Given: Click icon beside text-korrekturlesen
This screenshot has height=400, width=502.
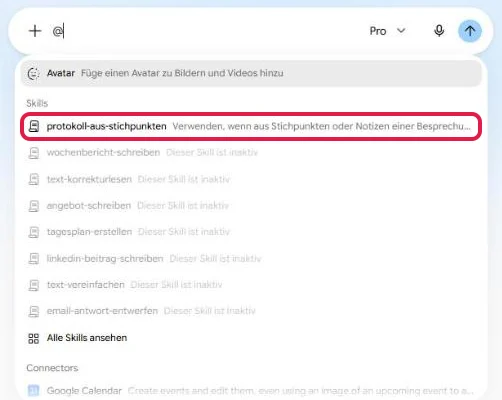Looking at the screenshot, I should [34, 180].
